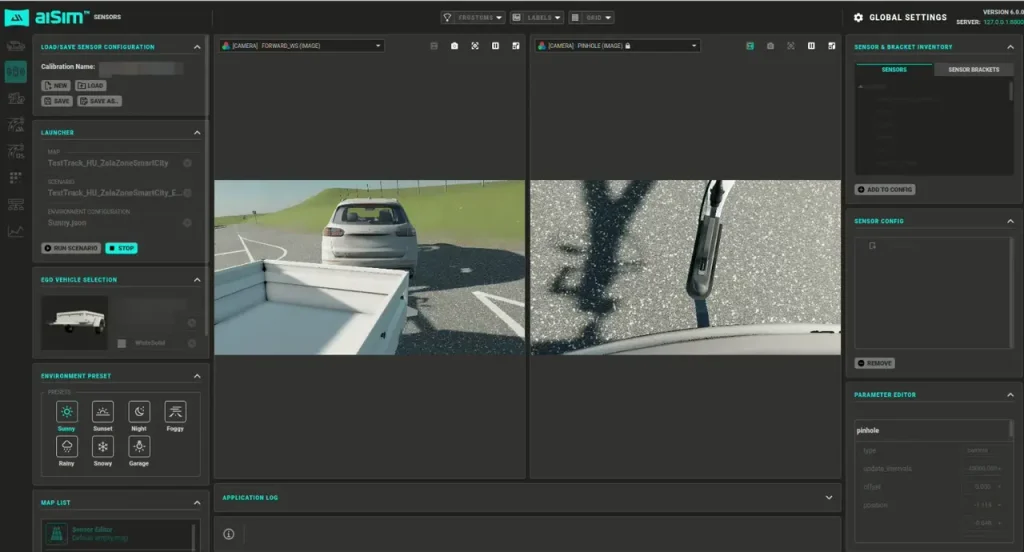Collapse the Environment Preset panel
1024x552 pixels.
[x=197, y=376]
